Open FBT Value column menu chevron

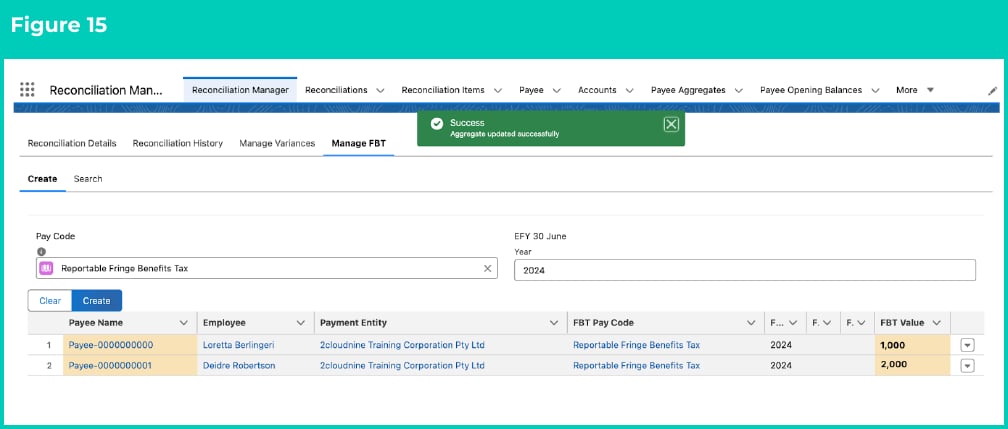[x=937, y=323]
